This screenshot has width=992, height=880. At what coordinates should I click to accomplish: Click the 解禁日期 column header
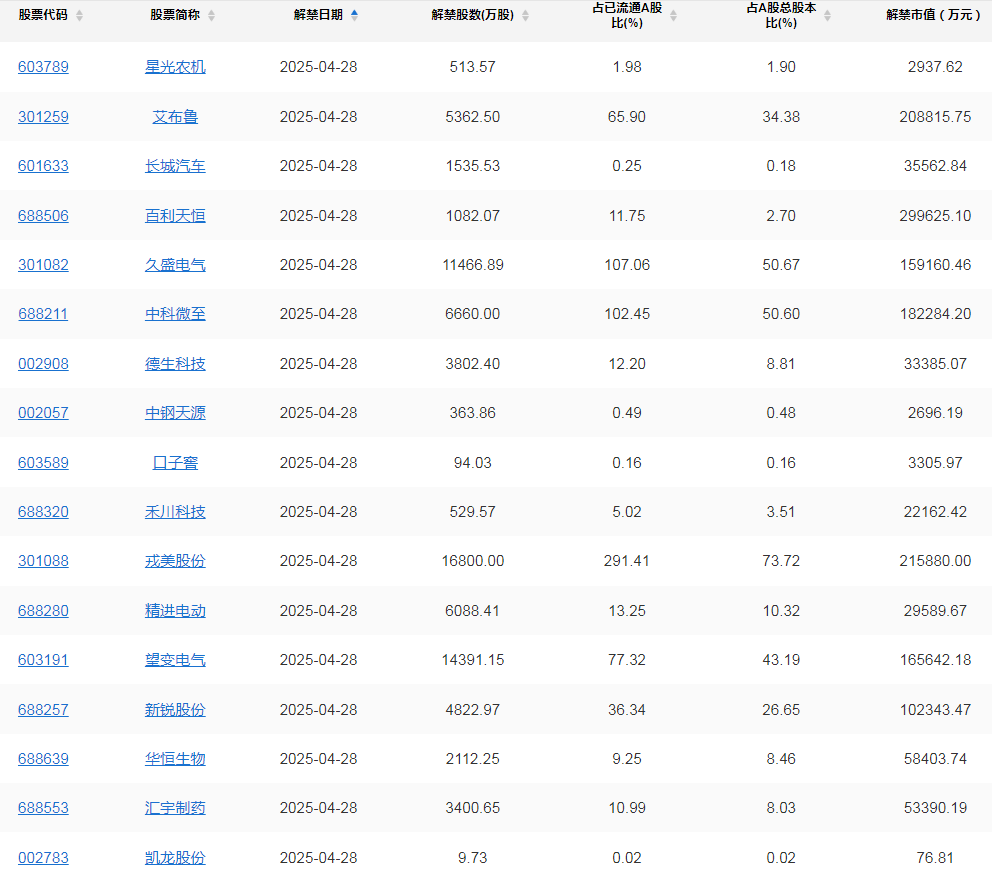(x=318, y=15)
